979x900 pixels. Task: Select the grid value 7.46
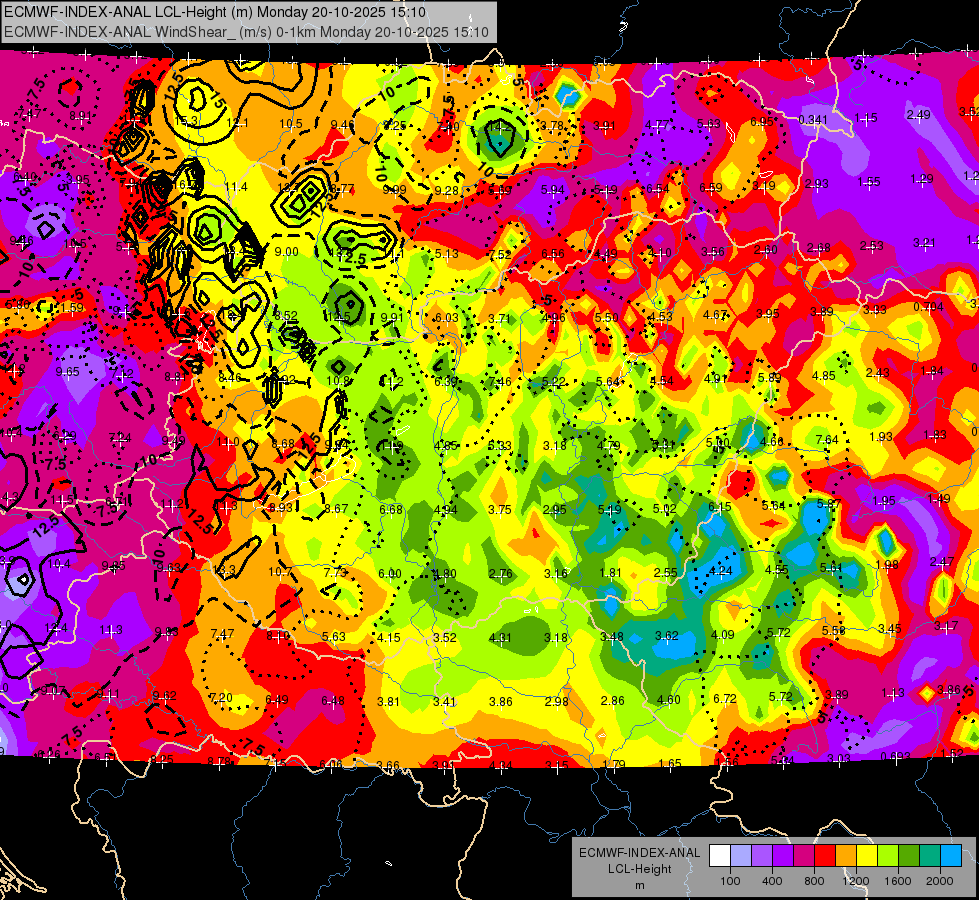499,382
